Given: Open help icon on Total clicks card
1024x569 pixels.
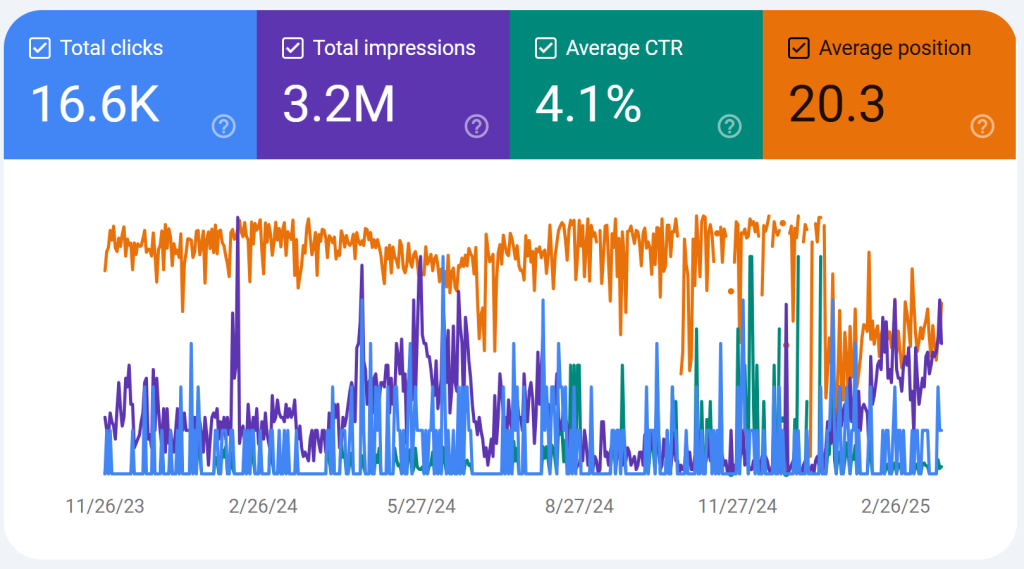Looking at the screenshot, I should (x=224, y=126).
